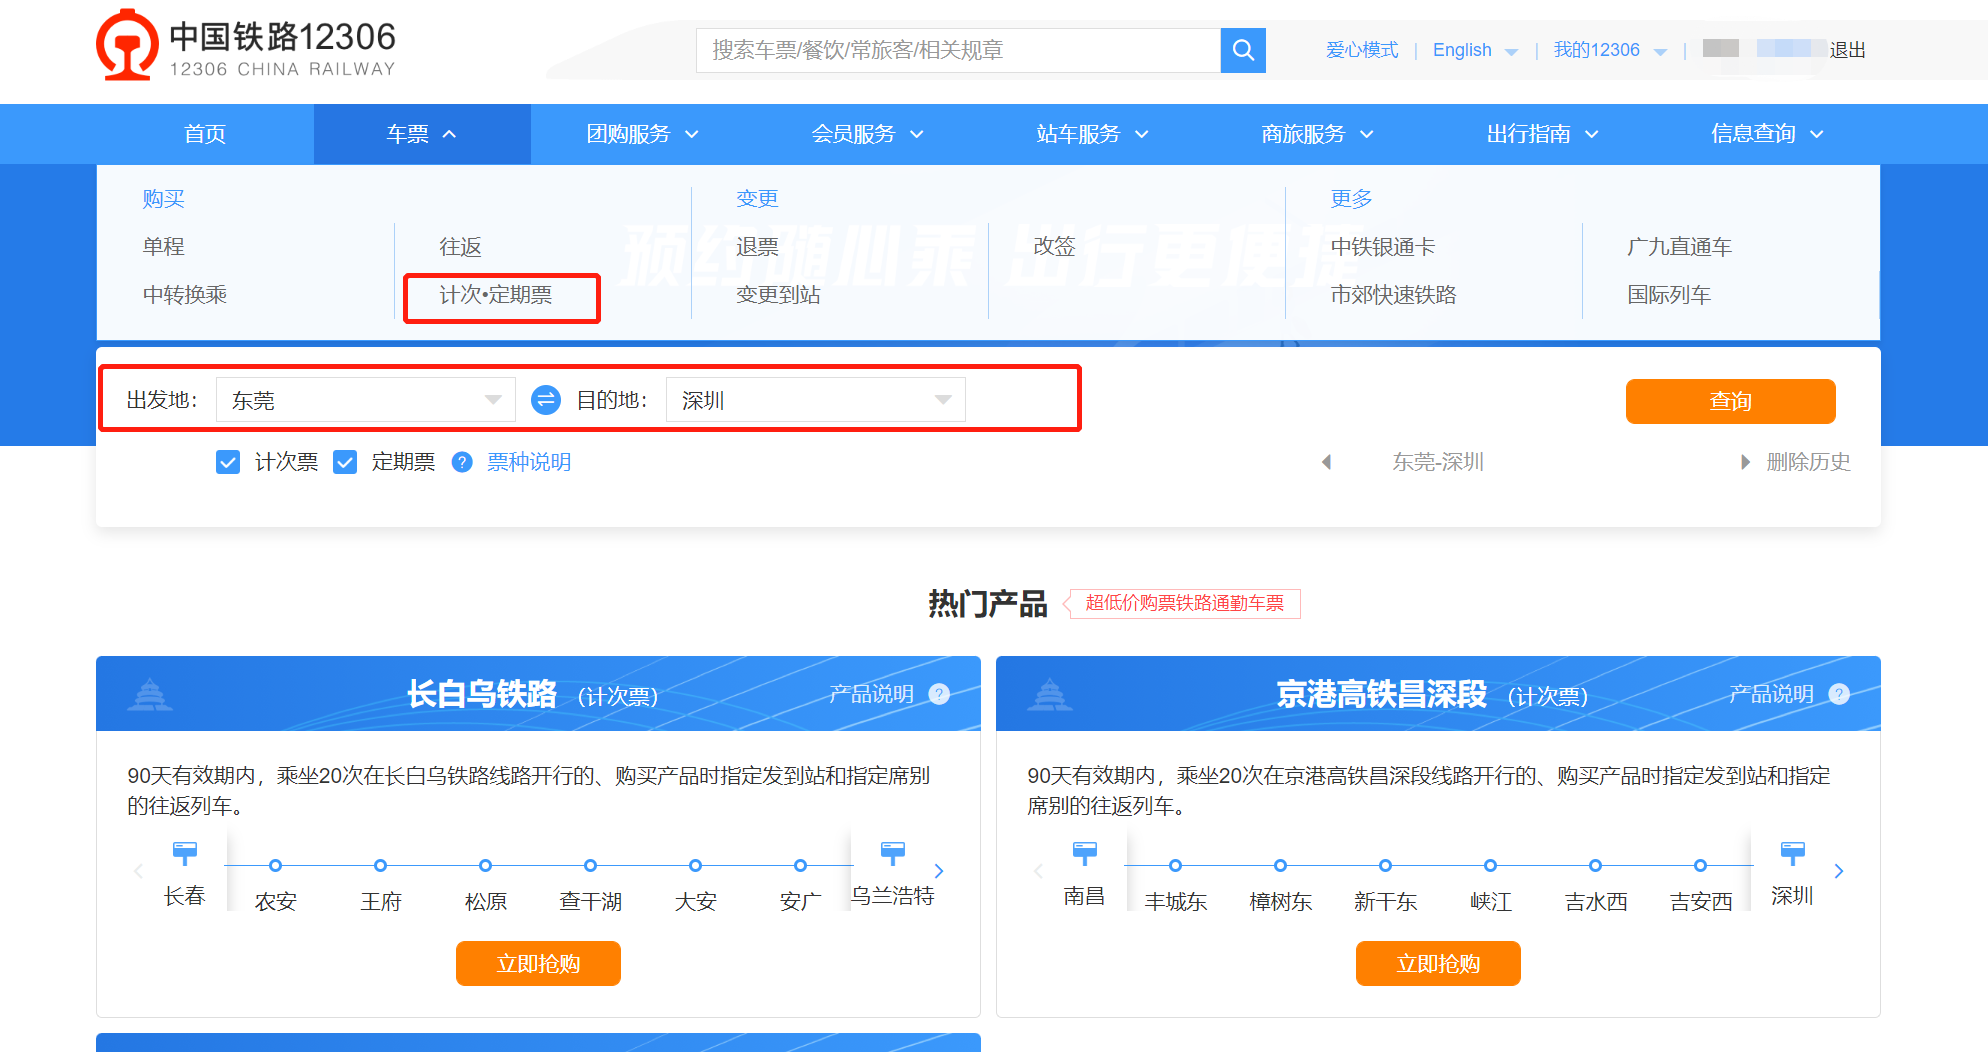Click the 退出 logout link
Viewport: 1988px width, 1052px height.
pos(1848,50)
